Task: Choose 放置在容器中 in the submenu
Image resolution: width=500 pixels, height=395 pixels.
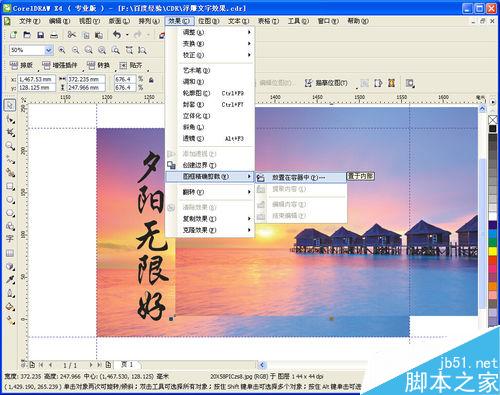Action: tap(300, 177)
